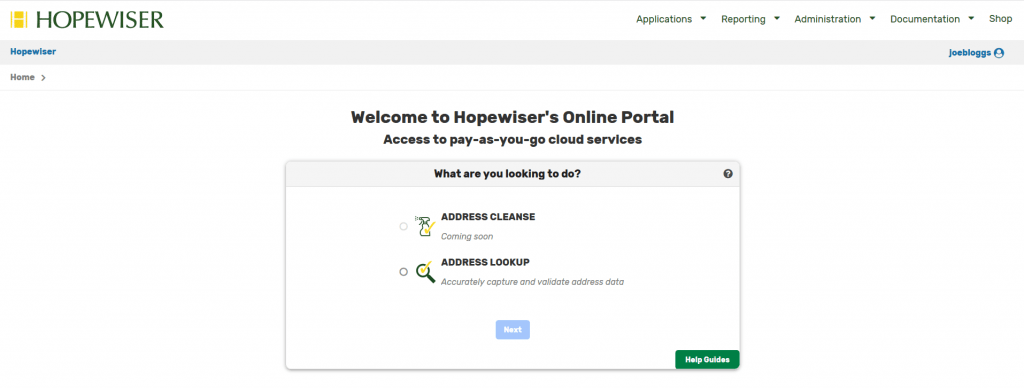Open the Administration menu
This screenshot has width=1024, height=388.
[x=827, y=19]
